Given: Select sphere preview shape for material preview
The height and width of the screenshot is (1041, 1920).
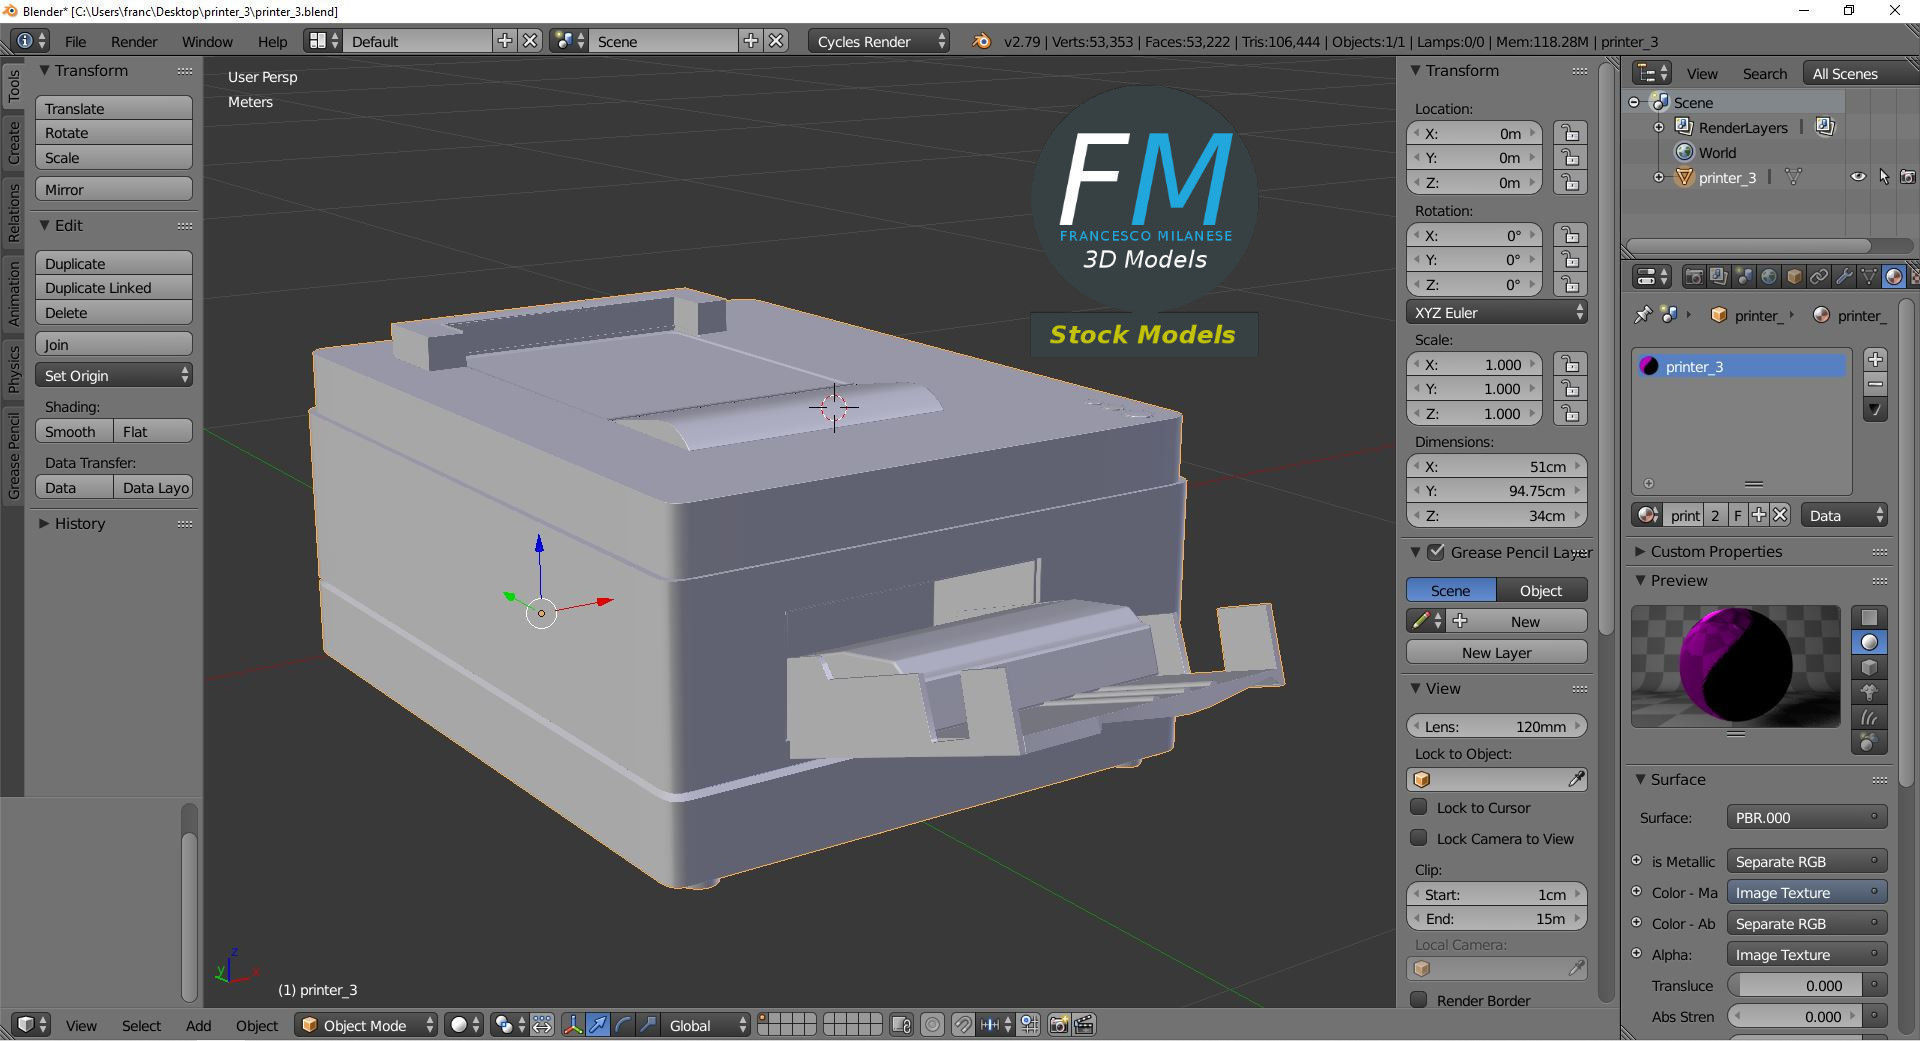Looking at the screenshot, I should coord(1869,642).
